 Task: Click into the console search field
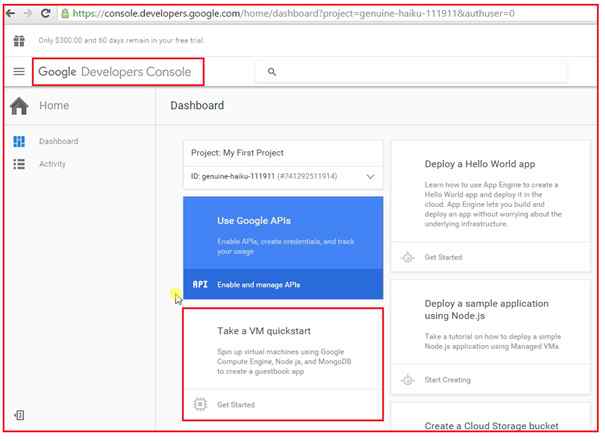coord(411,72)
